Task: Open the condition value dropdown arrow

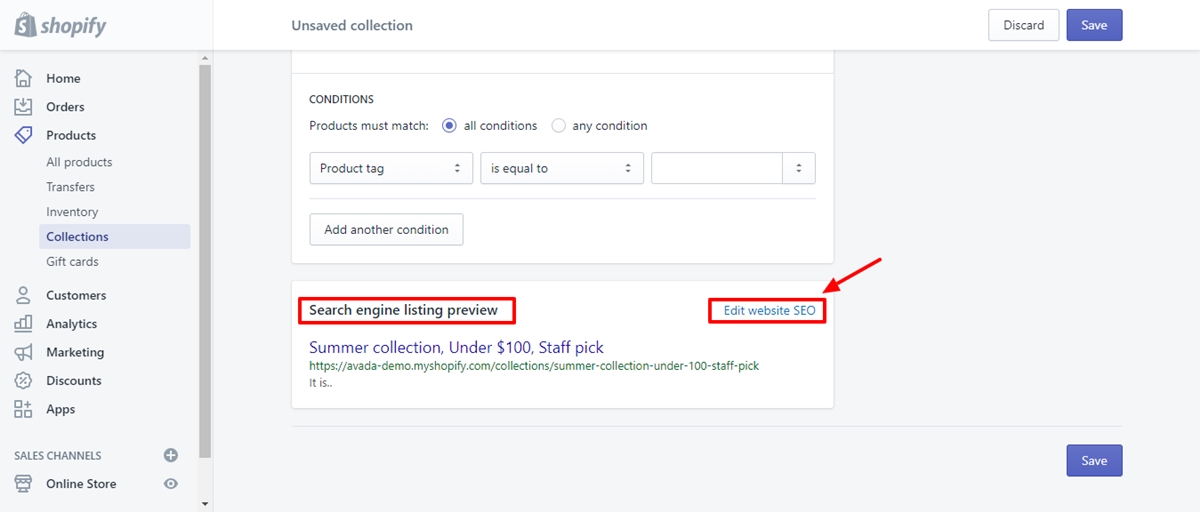Action: 799,168
